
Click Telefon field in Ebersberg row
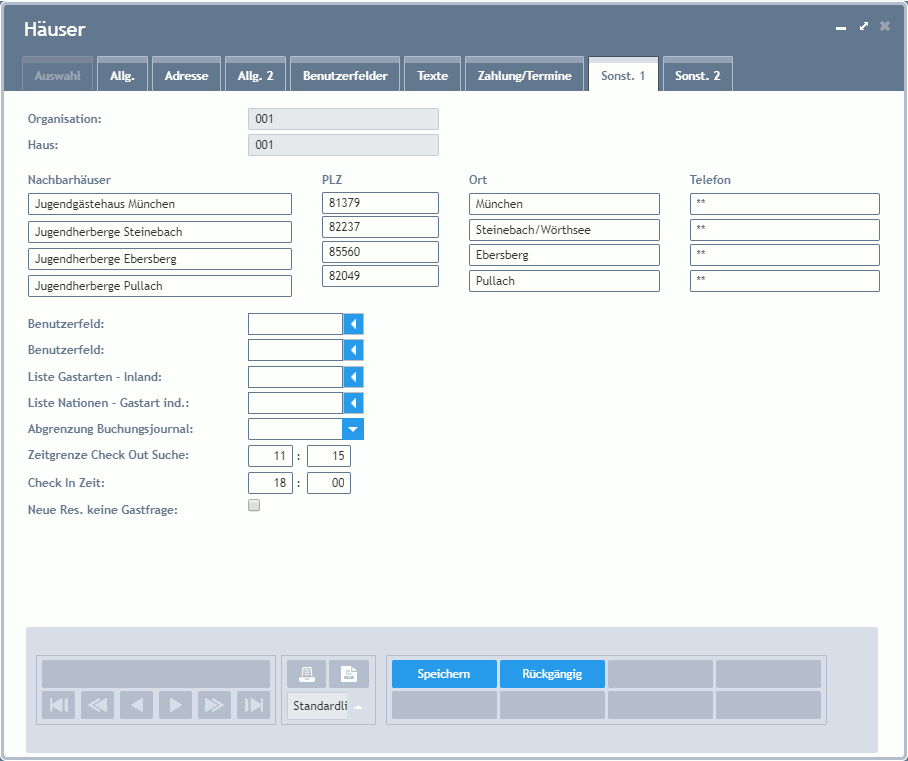(x=785, y=255)
